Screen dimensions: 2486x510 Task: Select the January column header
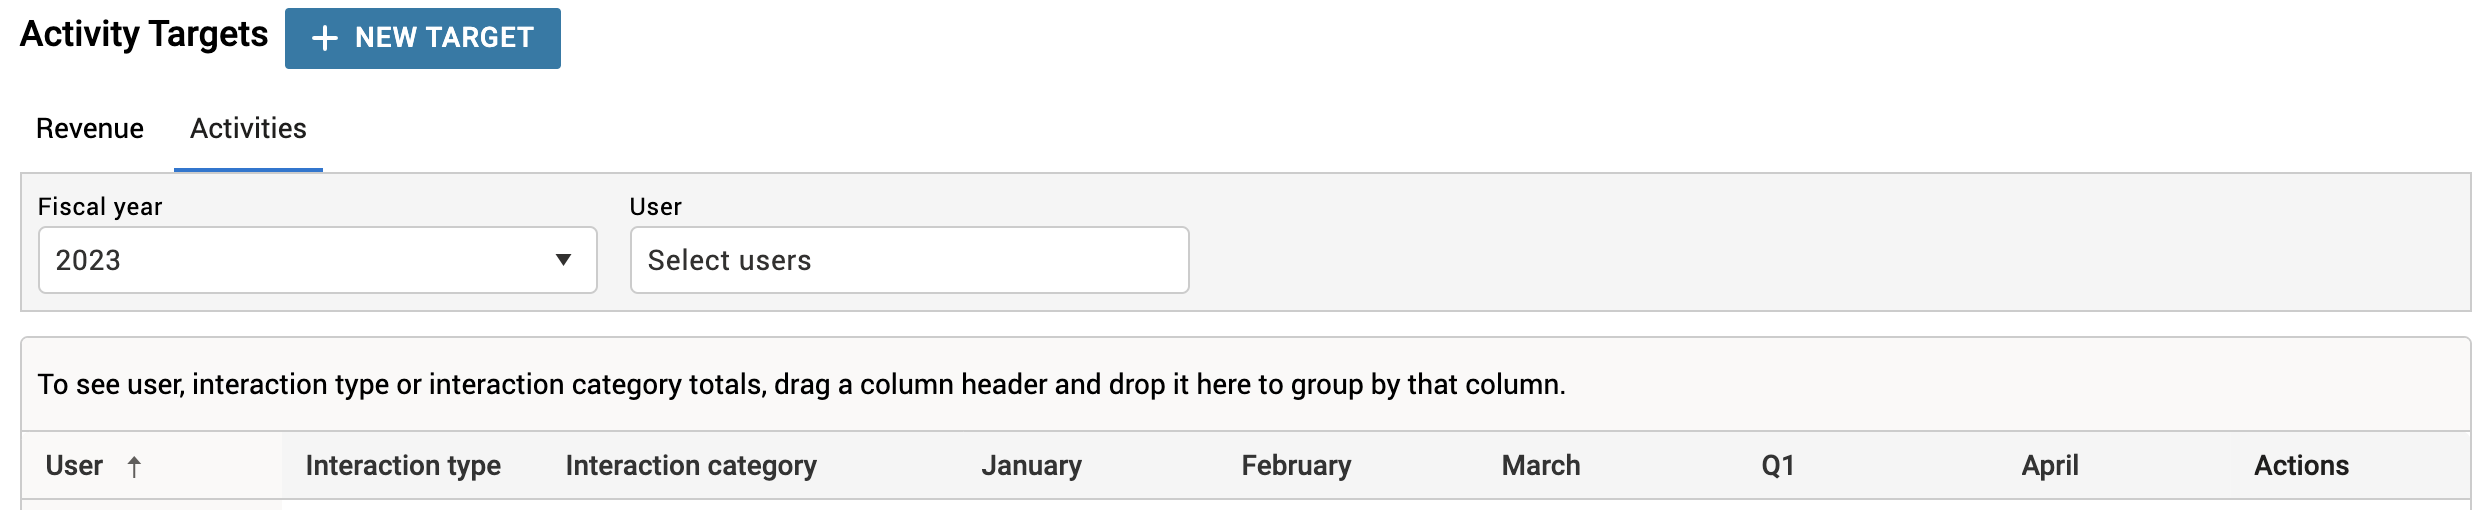[x=1031, y=466]
